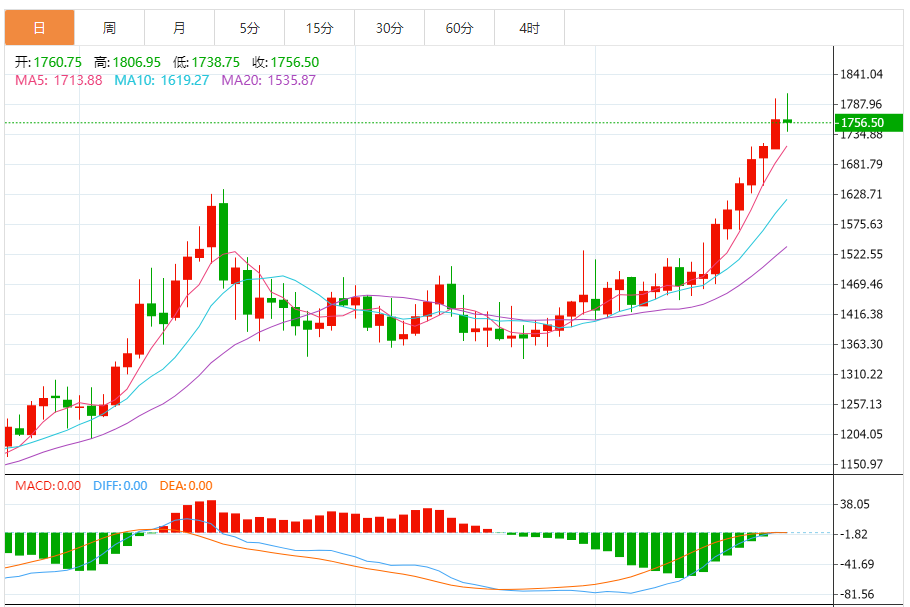Click the MA10: 1619.27 indicator label

tap(161, 80)
